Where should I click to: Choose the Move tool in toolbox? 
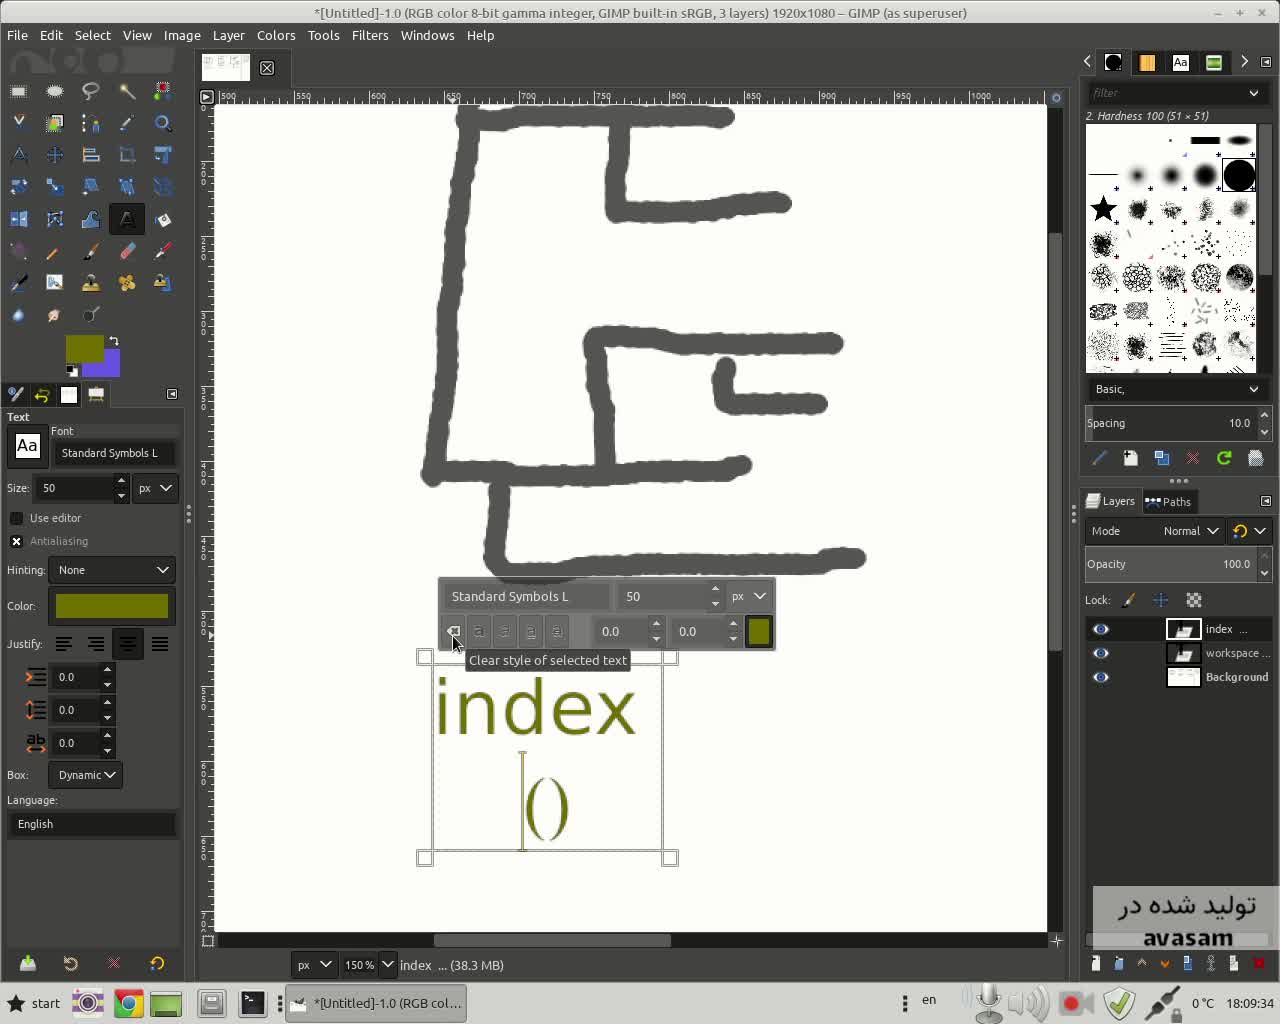[55, 155]
